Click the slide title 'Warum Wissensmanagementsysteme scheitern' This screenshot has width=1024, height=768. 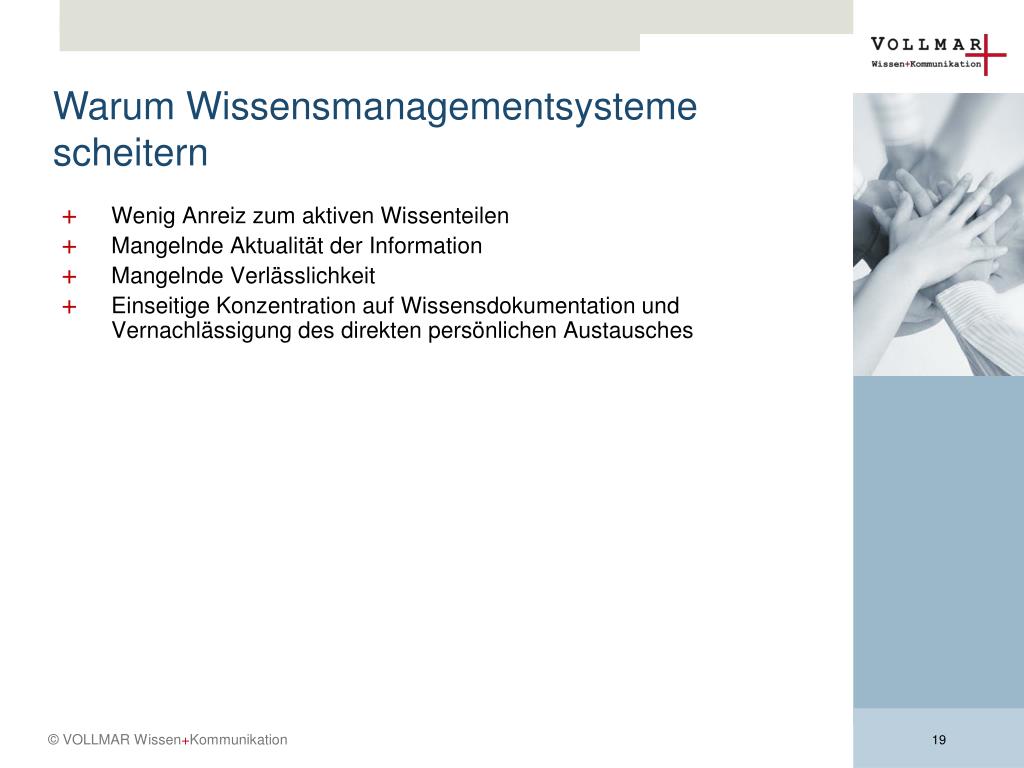point(375,129)
